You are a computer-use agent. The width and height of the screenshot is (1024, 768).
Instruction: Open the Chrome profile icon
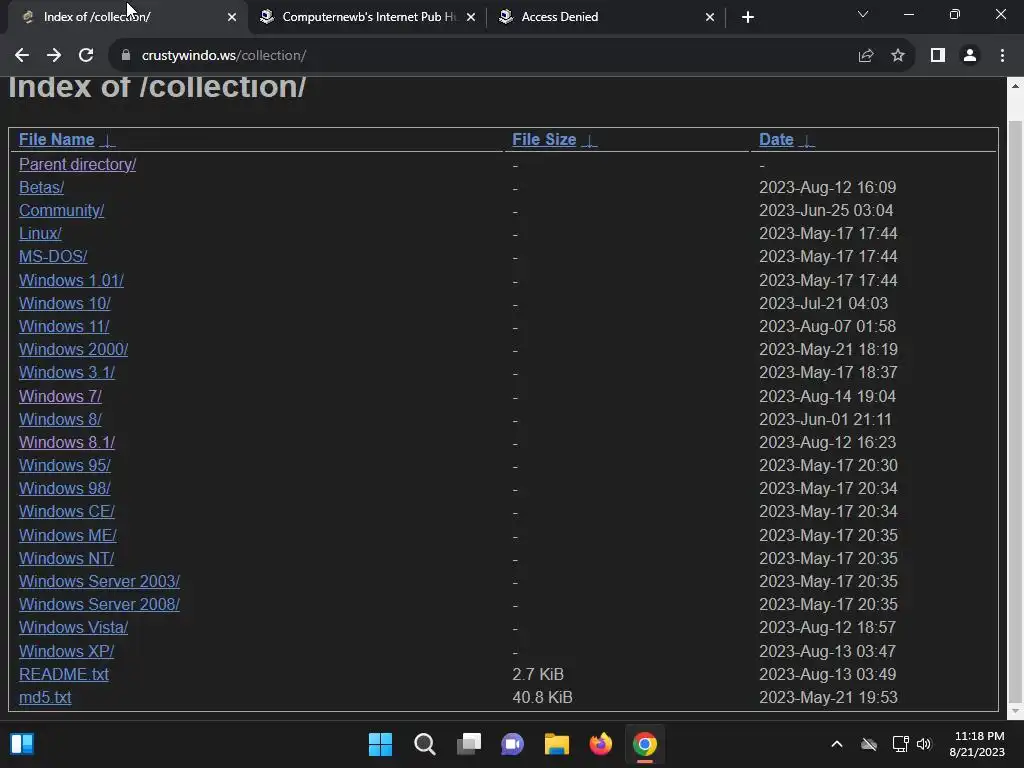click(970, 56)
